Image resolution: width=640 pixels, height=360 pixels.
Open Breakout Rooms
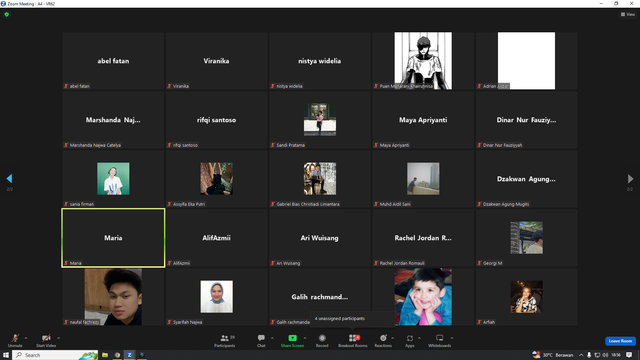(353, 340)
